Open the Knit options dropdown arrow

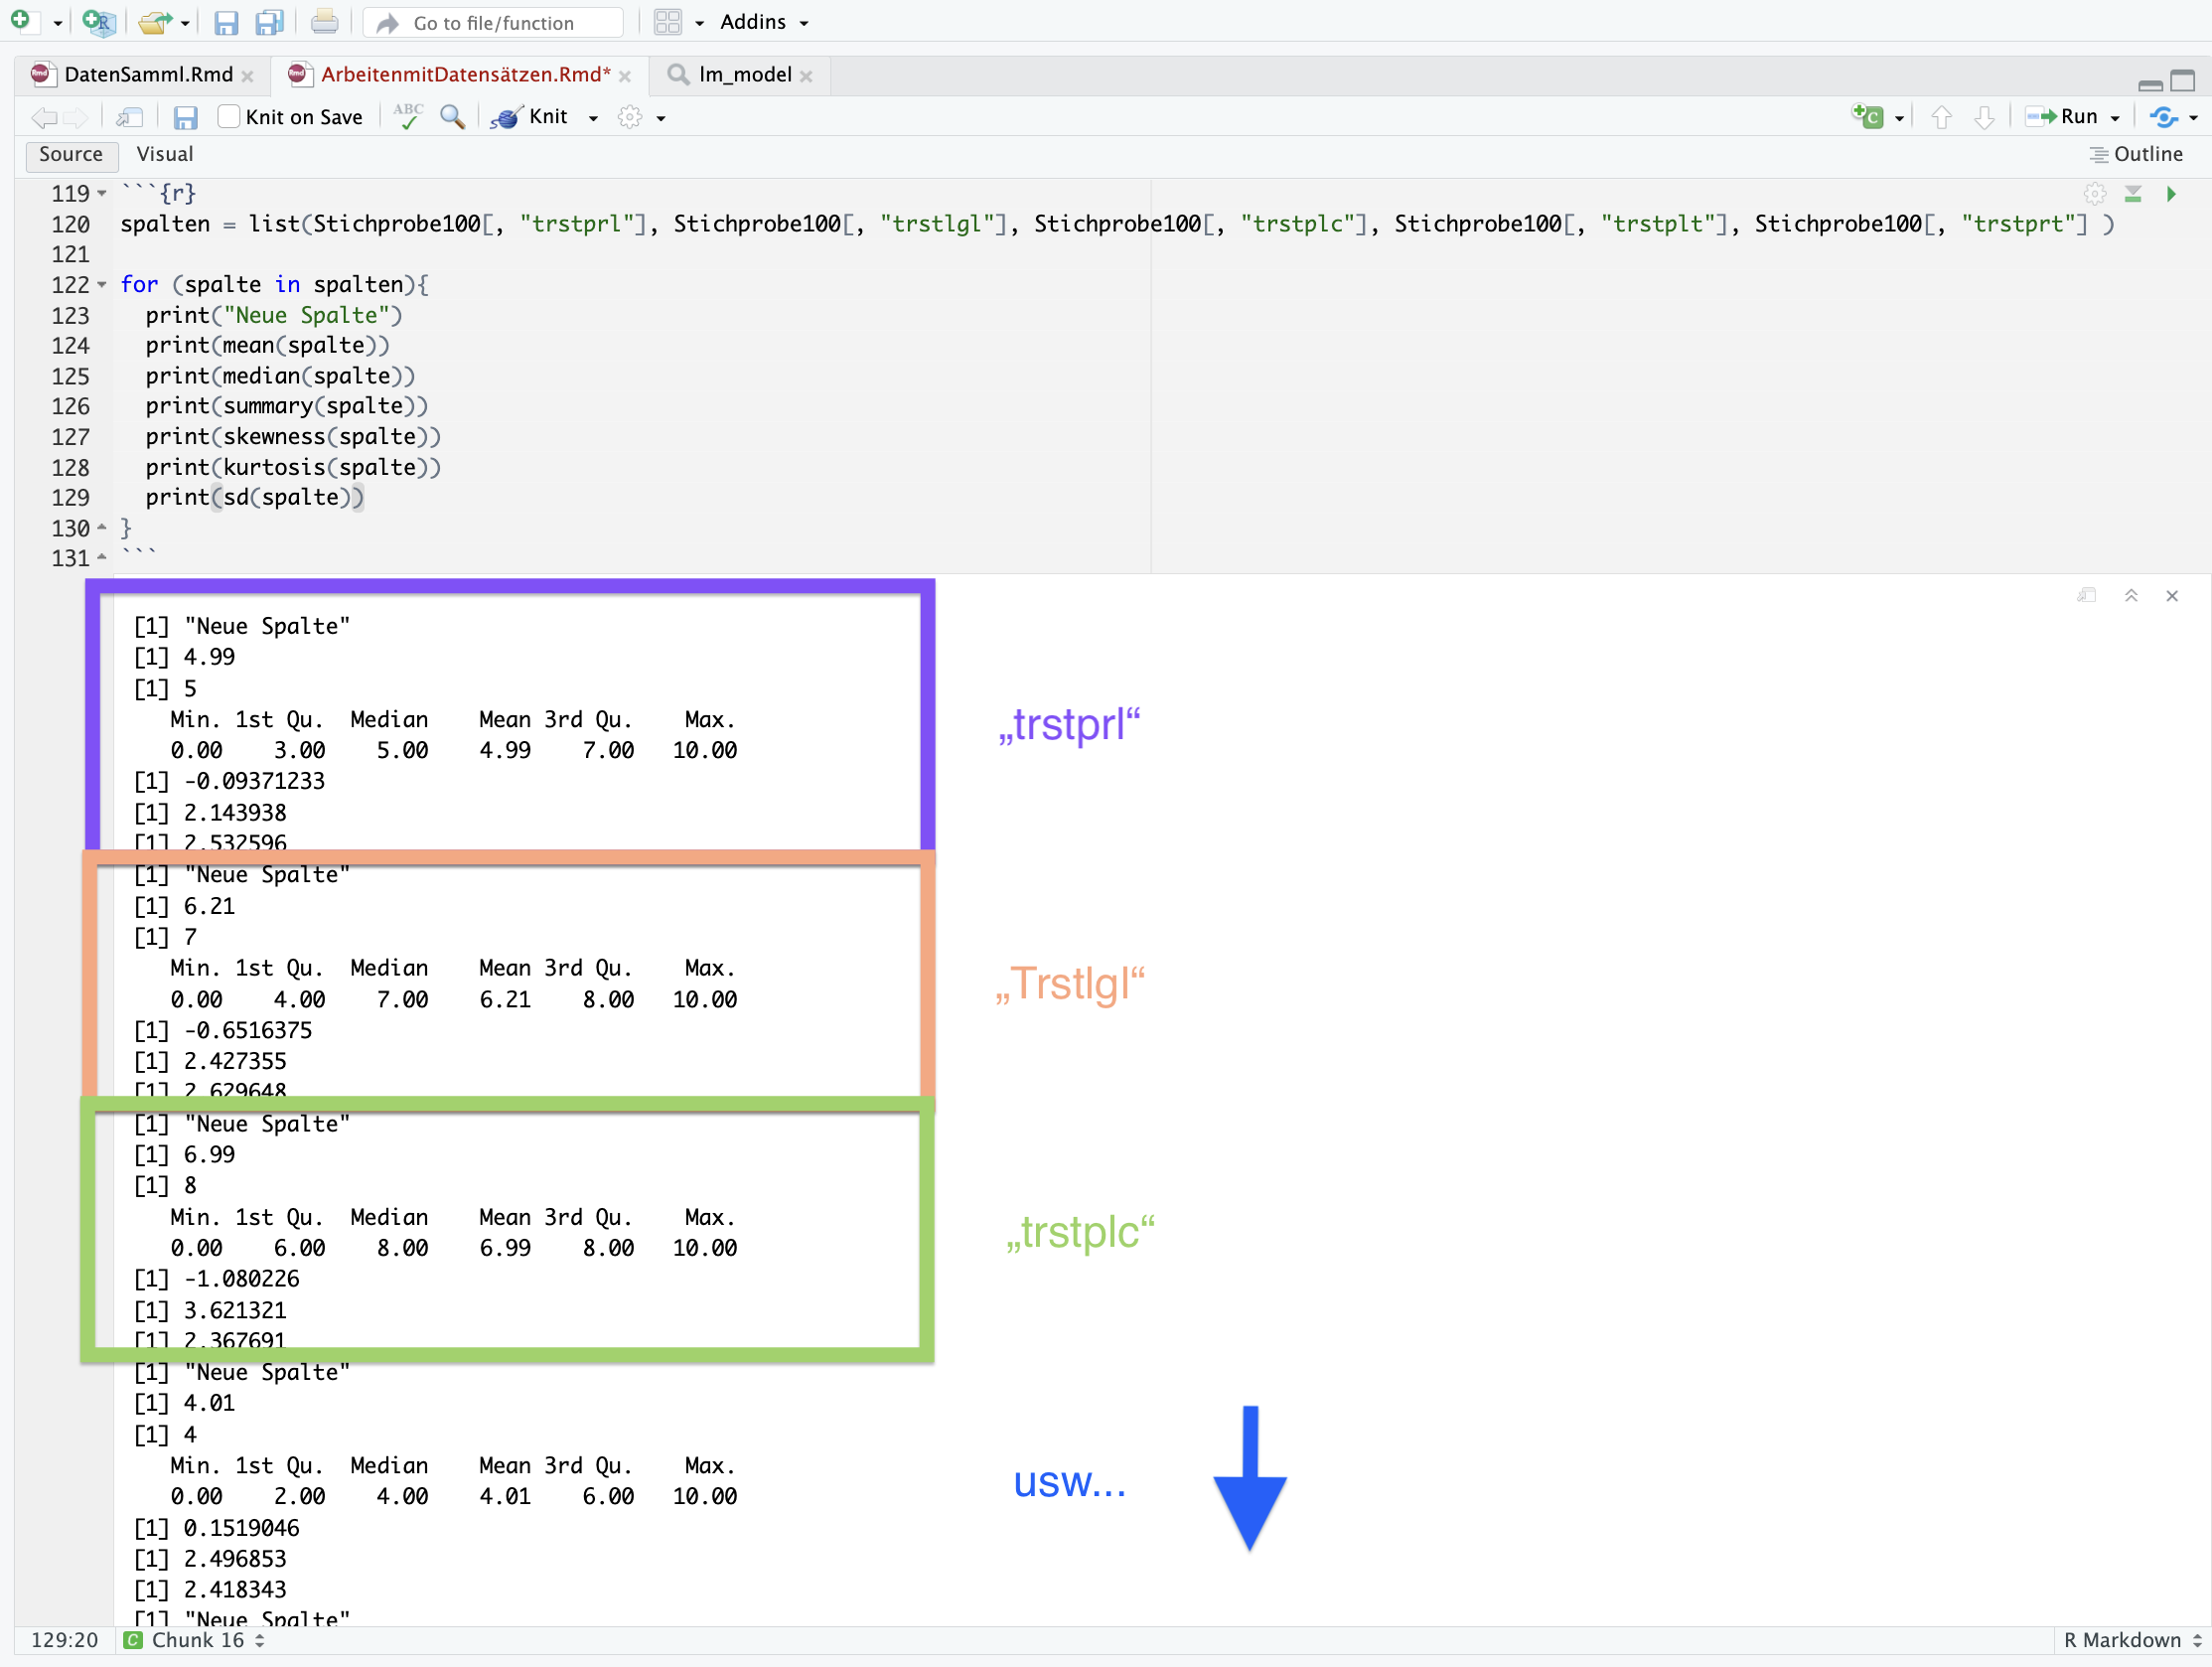pyautogui.click(x=593, y=119)
